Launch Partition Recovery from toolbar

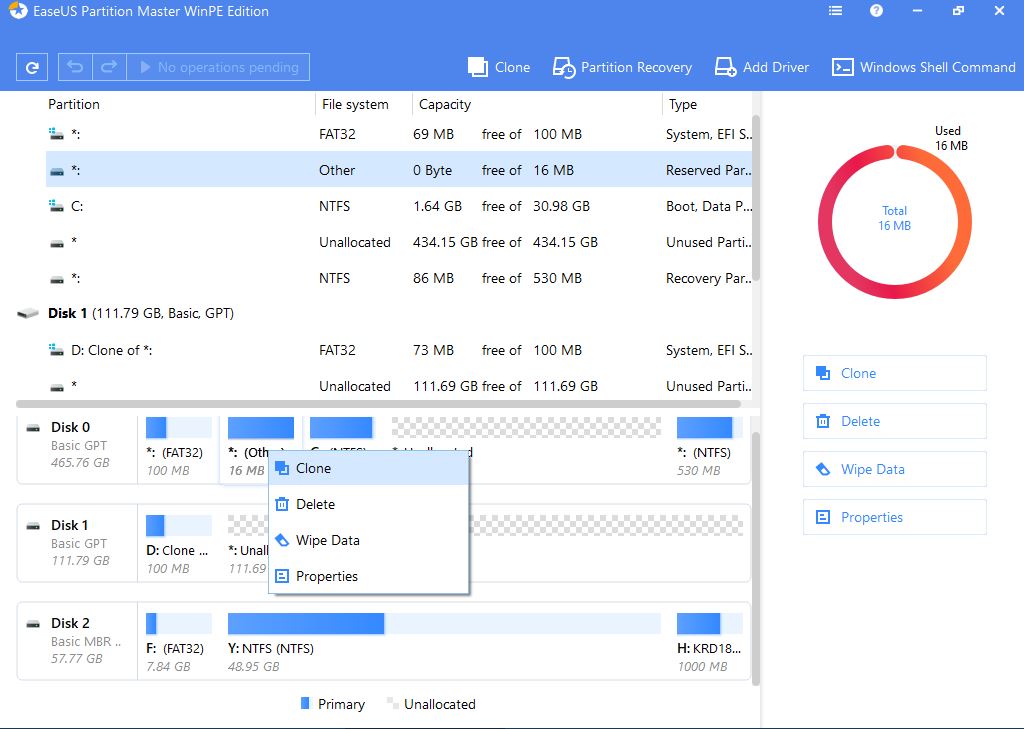point(622,67)
